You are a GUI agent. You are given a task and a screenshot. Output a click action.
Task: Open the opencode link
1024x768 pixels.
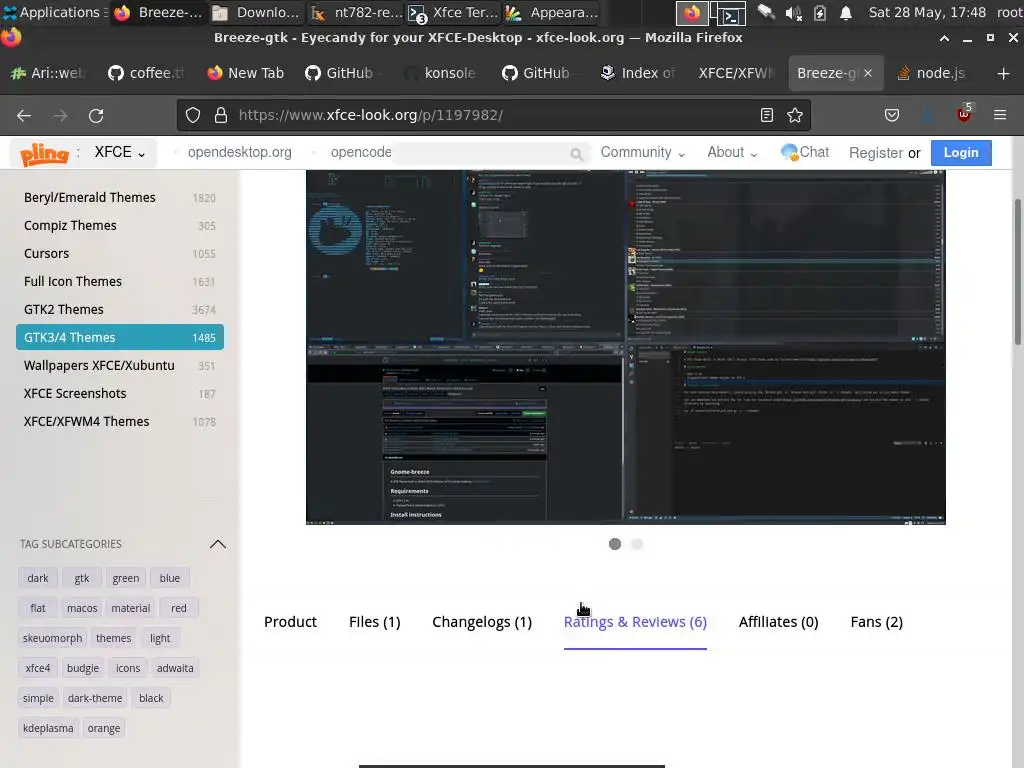pos(360,152)
